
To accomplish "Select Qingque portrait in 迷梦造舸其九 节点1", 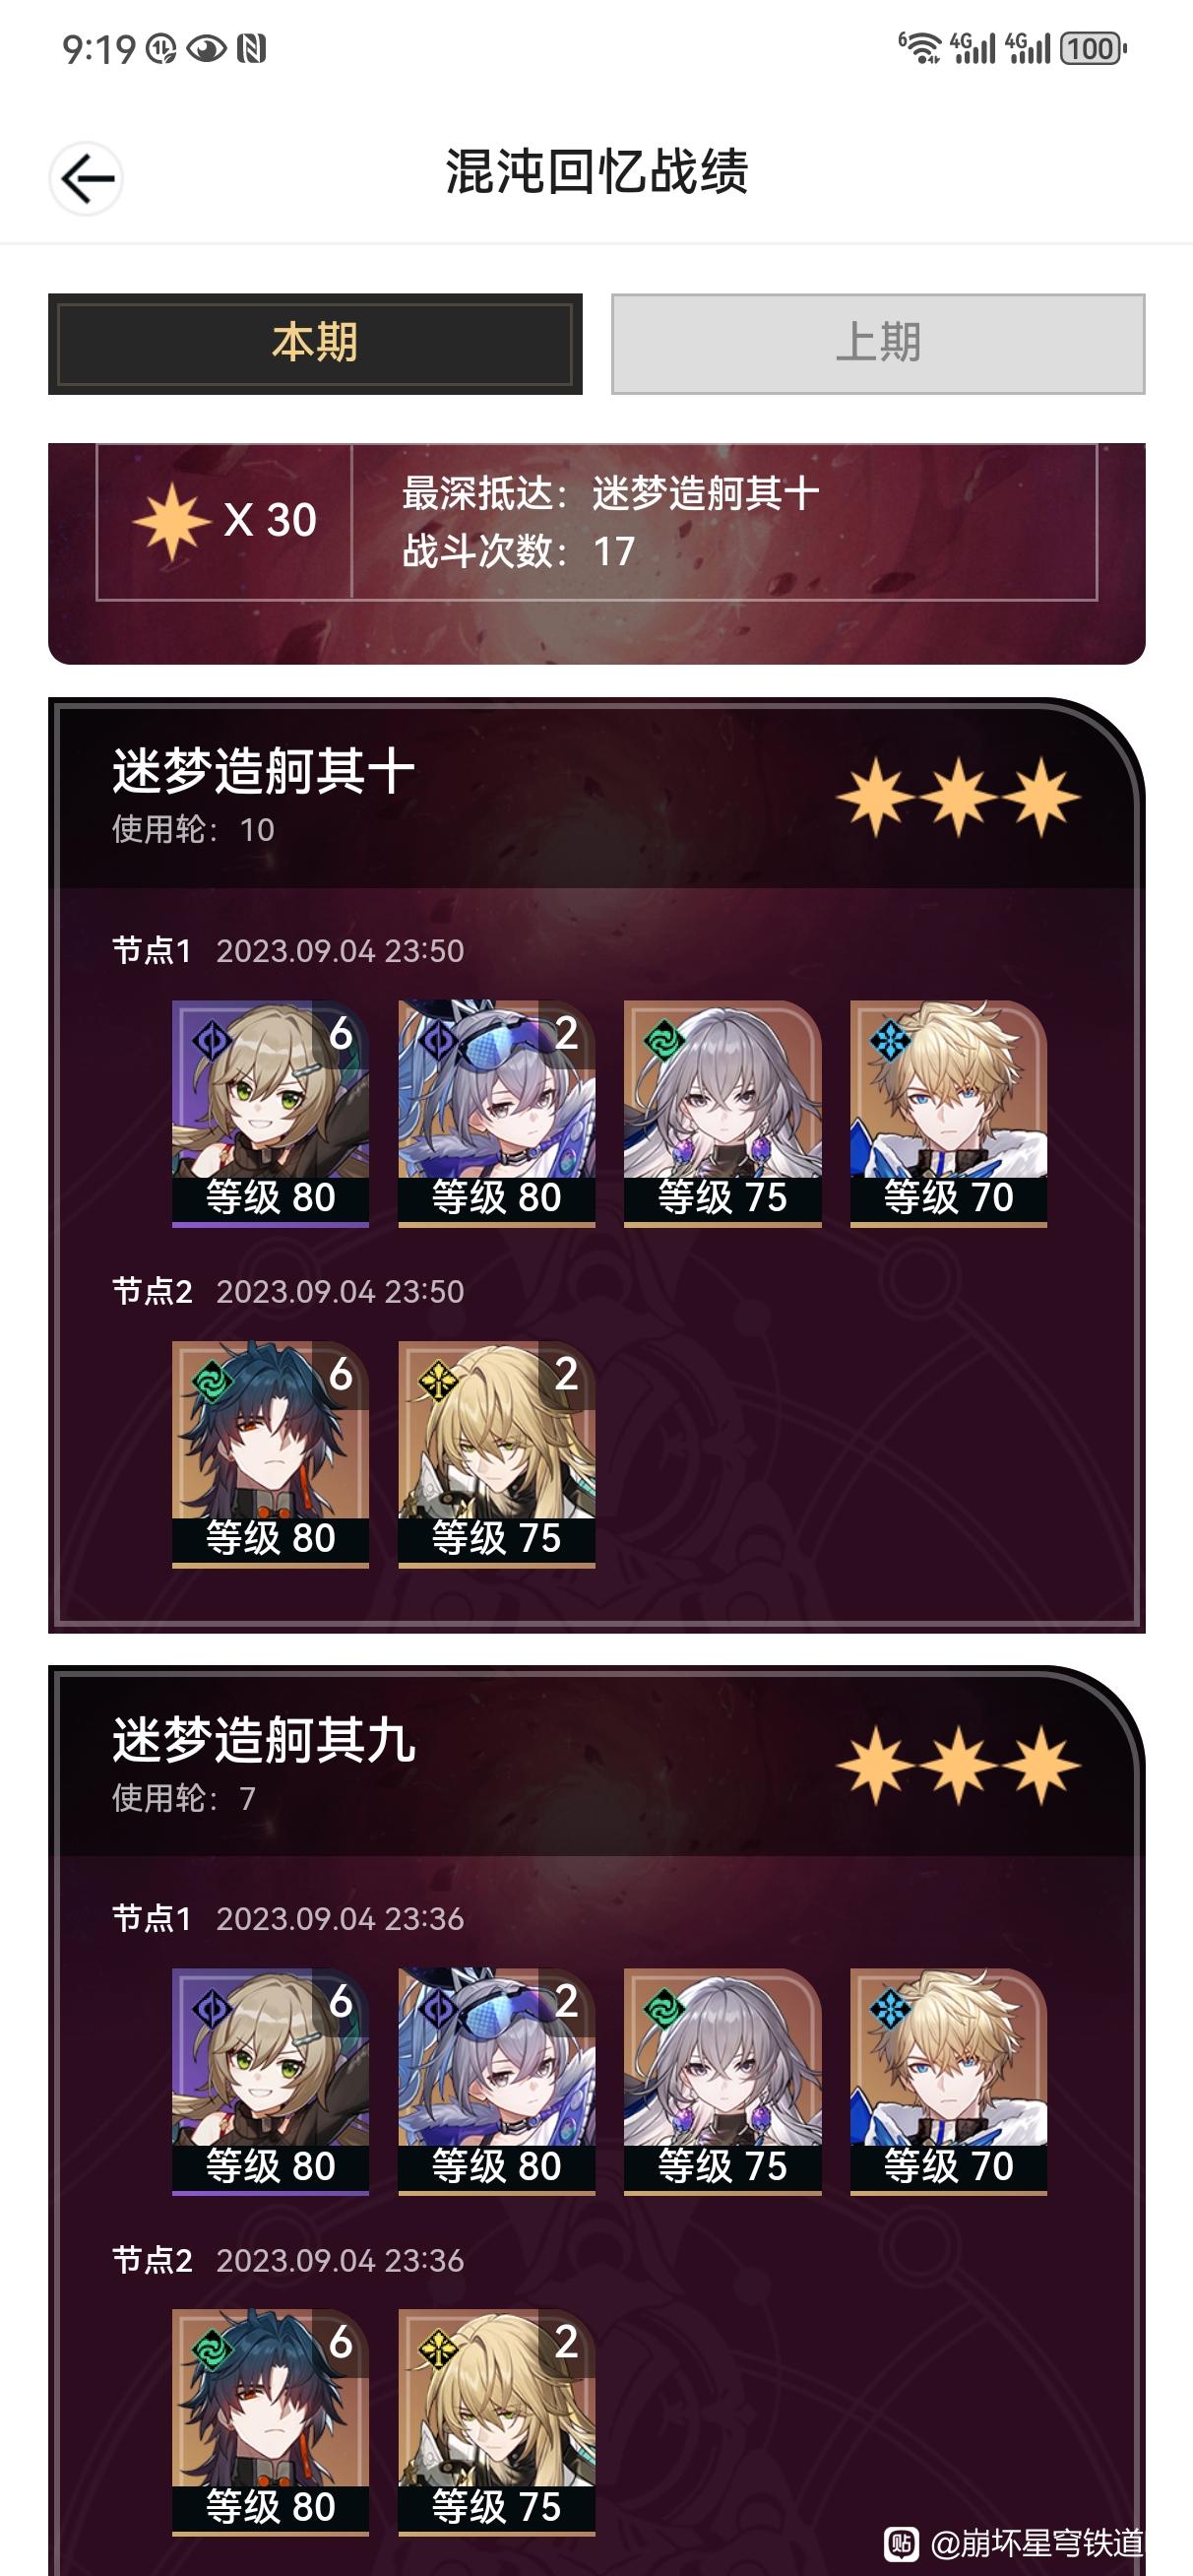I will [x=270, y=2081].
